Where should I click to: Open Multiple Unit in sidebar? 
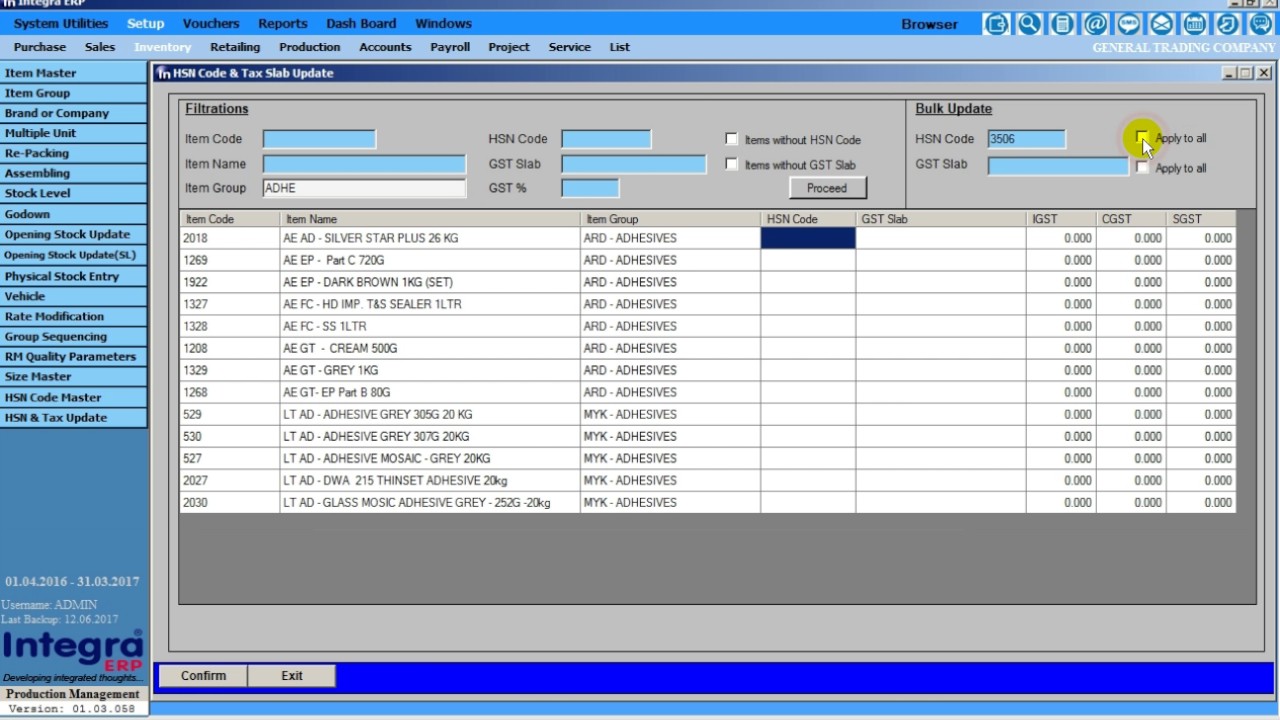click(74, 133)
